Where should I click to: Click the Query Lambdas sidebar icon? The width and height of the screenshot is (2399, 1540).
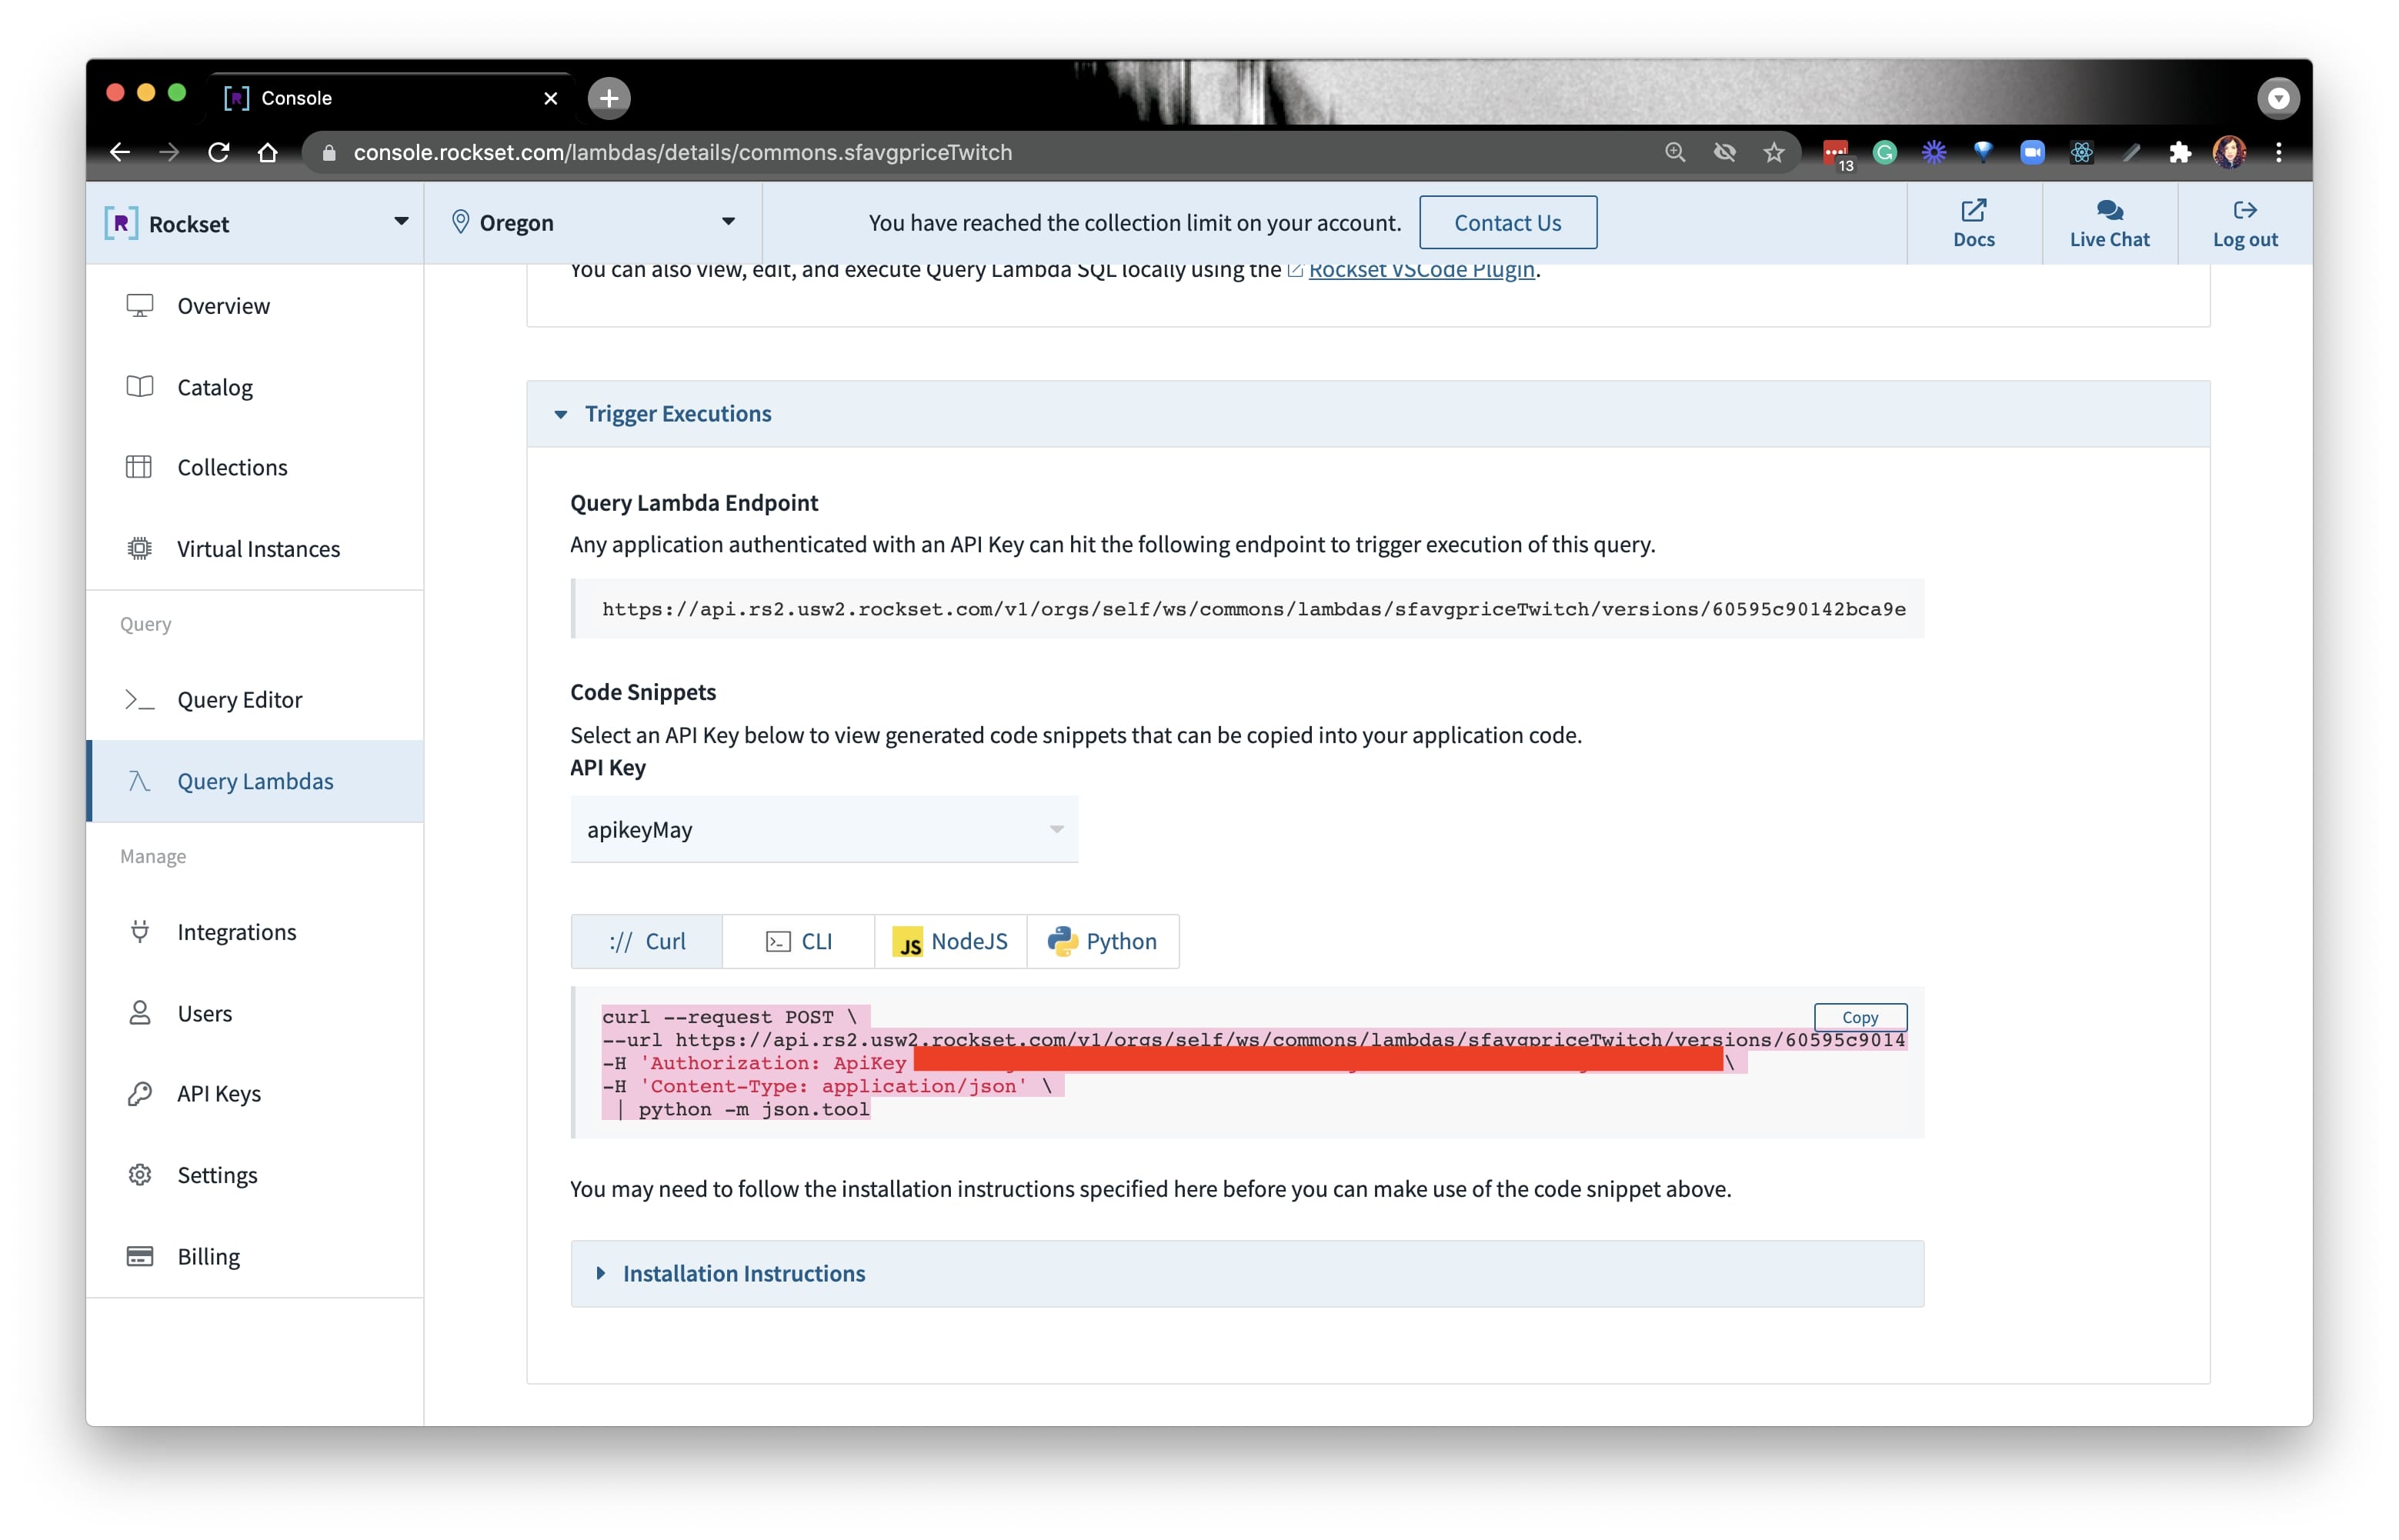pos(140,779)
